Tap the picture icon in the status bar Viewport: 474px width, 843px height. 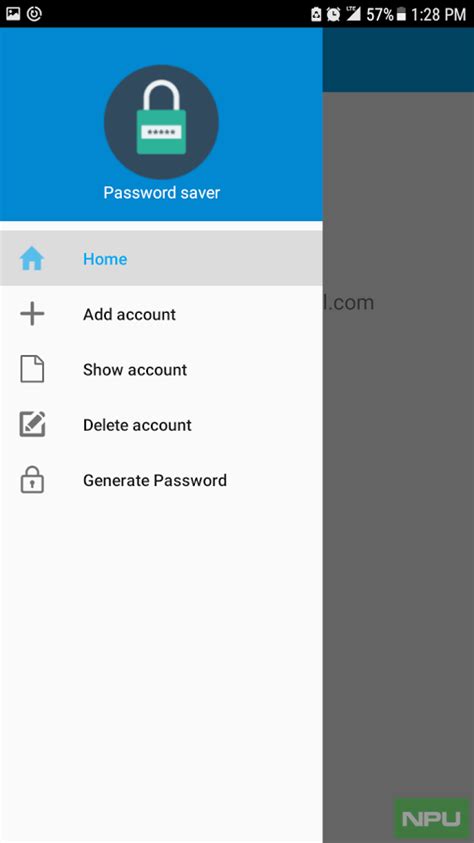click(x=13, y=13)
